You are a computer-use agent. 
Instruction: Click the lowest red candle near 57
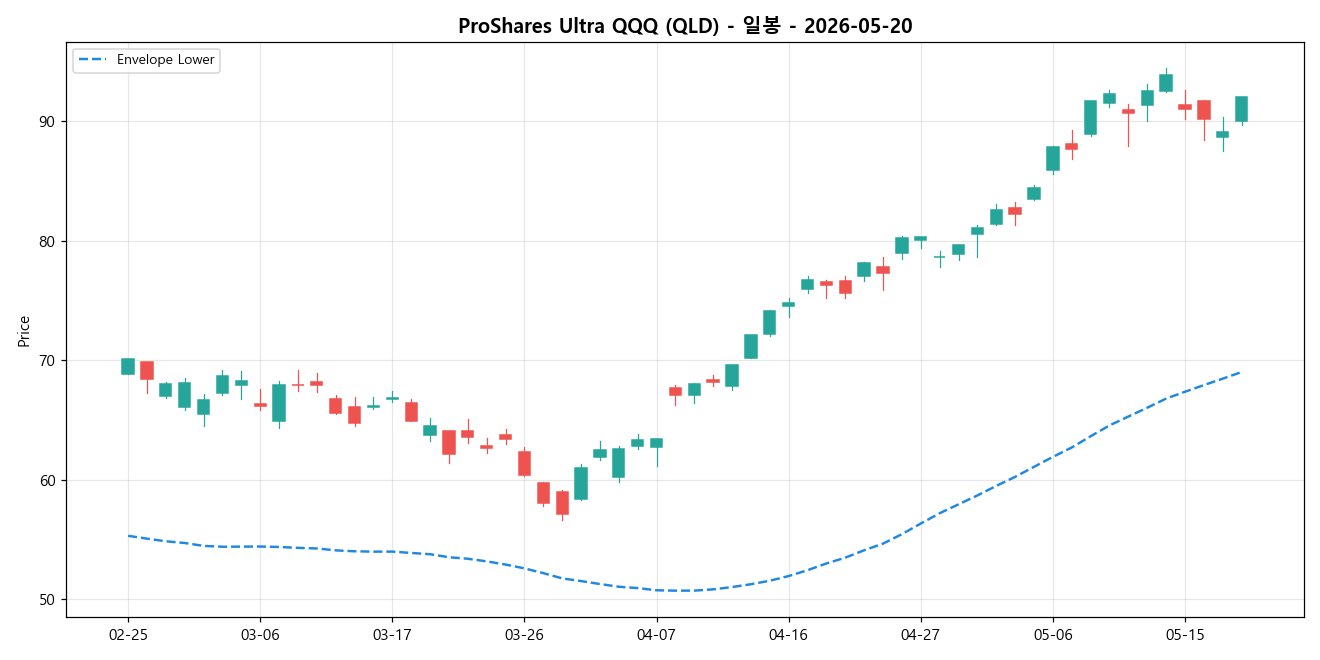tap(562, 503)
